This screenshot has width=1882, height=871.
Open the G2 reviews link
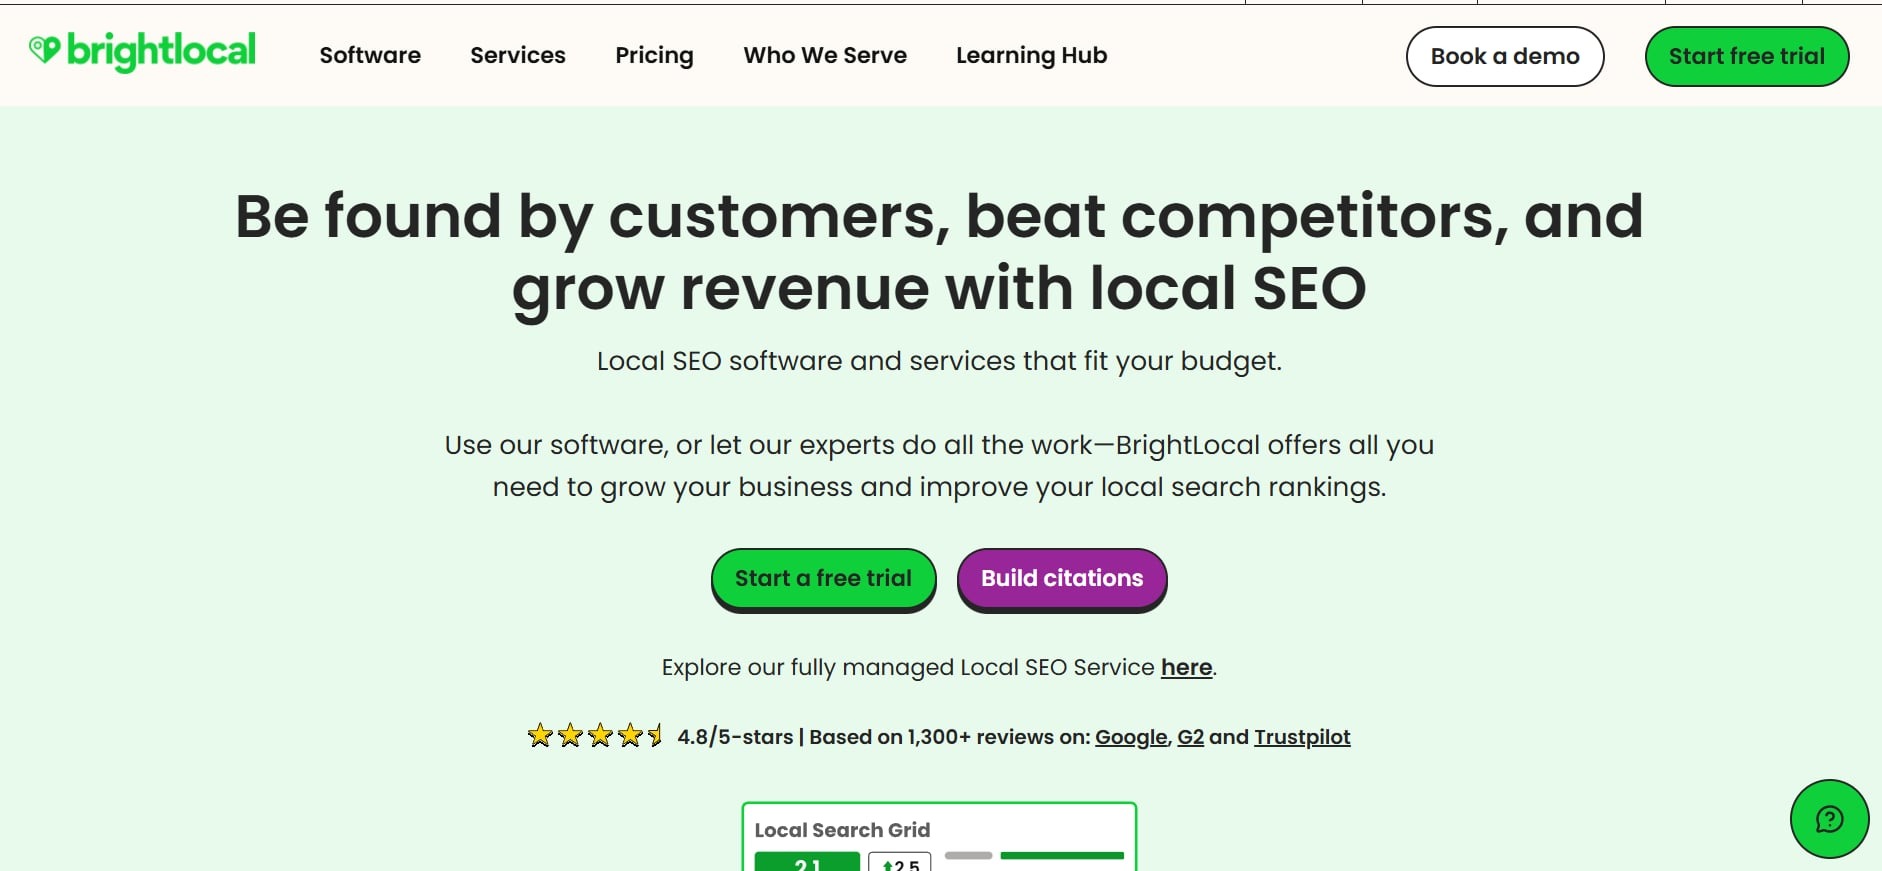1190,737
